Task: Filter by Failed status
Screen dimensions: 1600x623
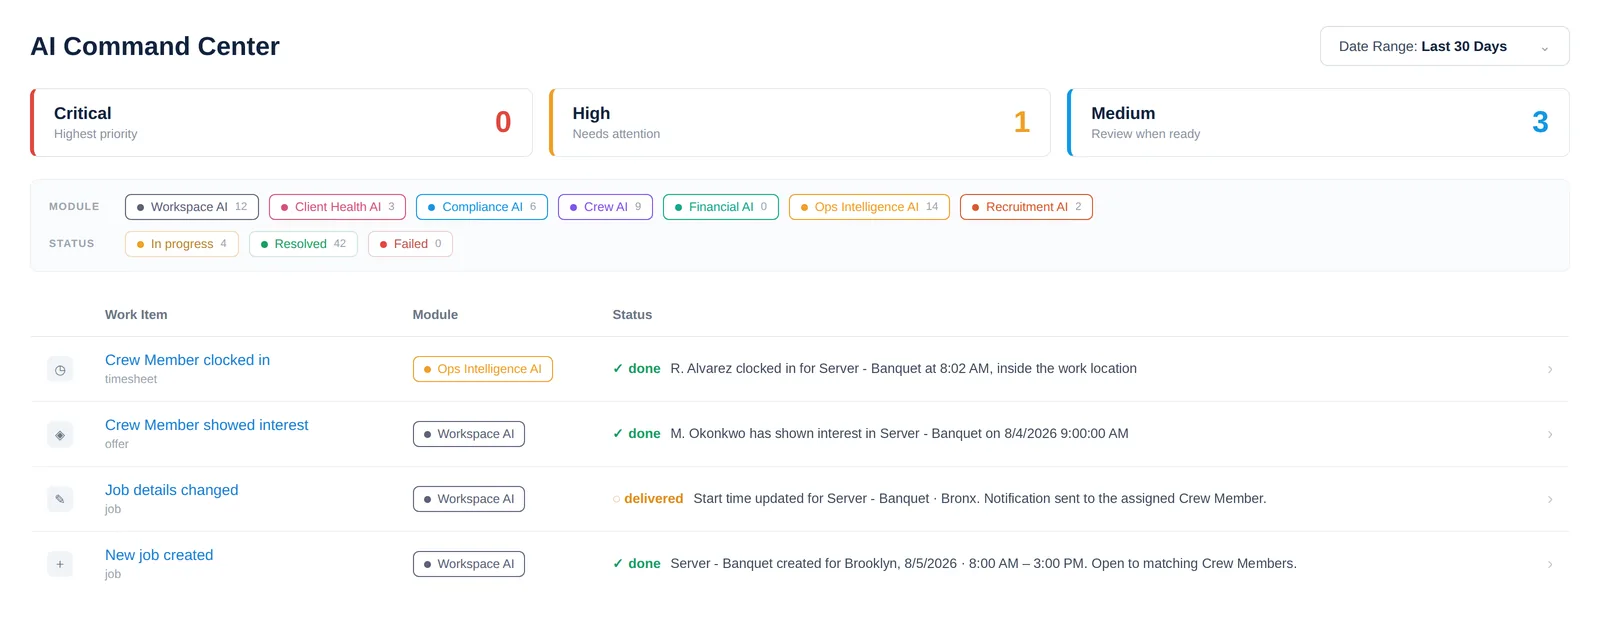Action: [410, 244]
